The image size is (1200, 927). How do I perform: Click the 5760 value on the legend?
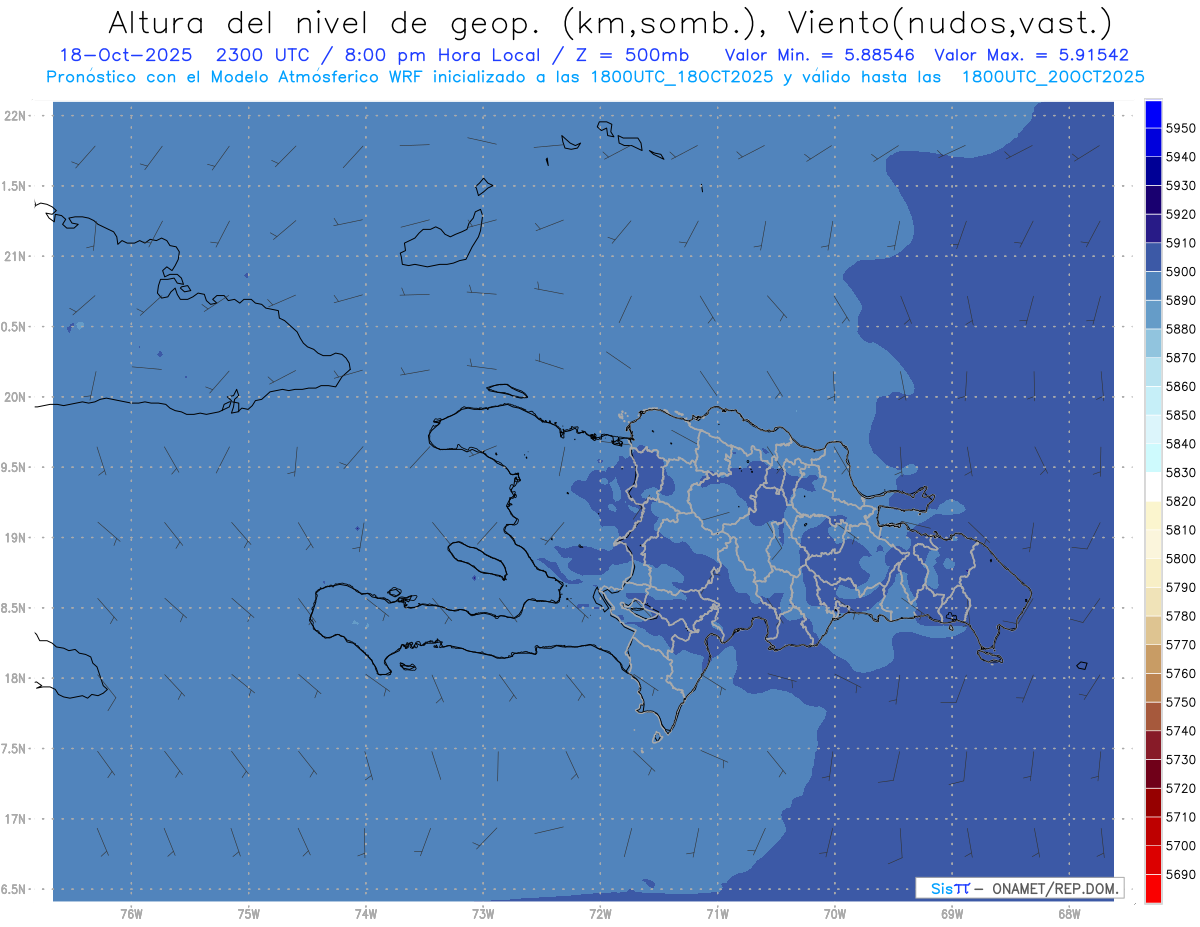point(1180,673)
